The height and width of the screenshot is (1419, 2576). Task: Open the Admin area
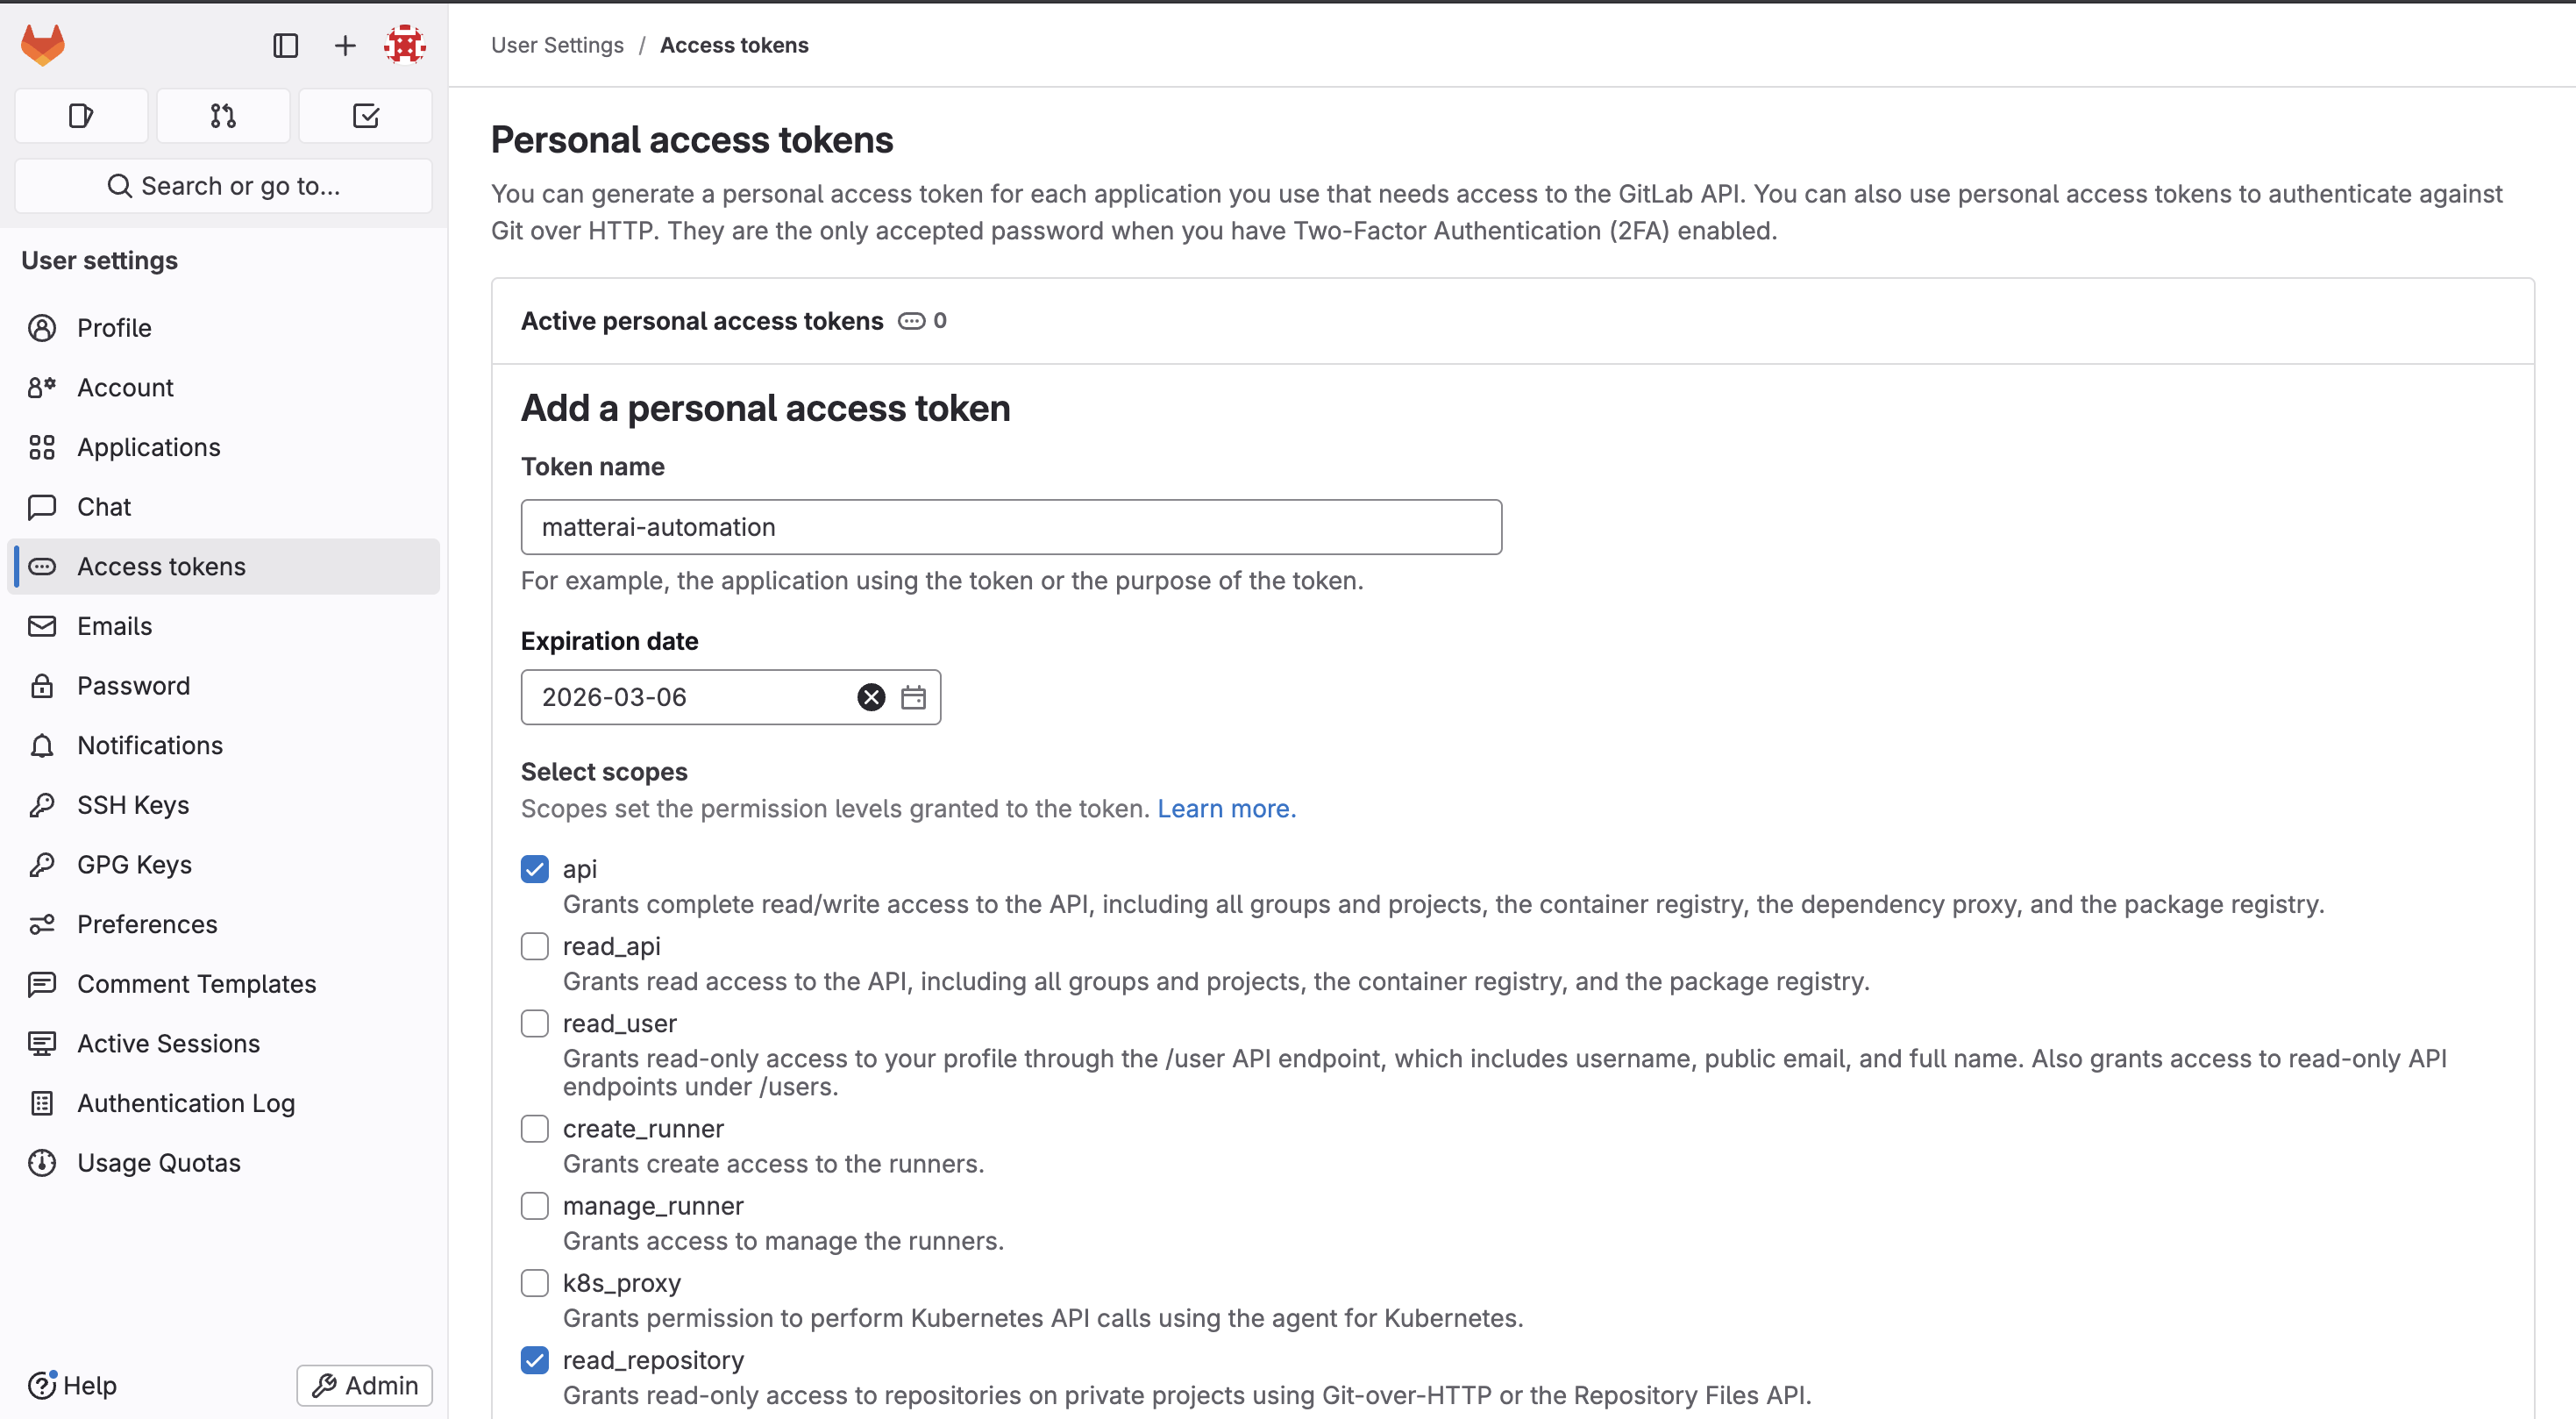click(x=364, y=1385)
